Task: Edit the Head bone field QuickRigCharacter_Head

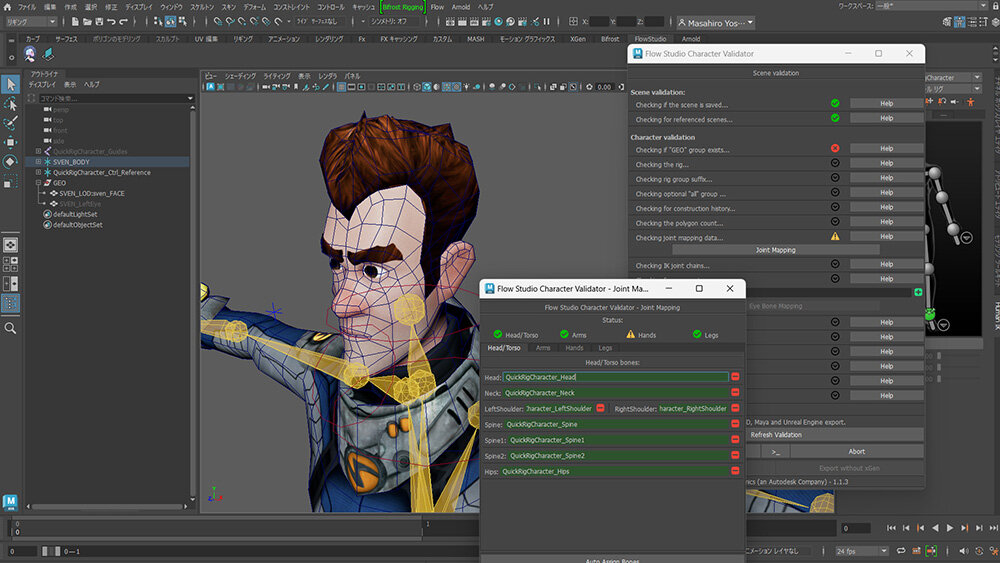Action: (x=615, y=377)
